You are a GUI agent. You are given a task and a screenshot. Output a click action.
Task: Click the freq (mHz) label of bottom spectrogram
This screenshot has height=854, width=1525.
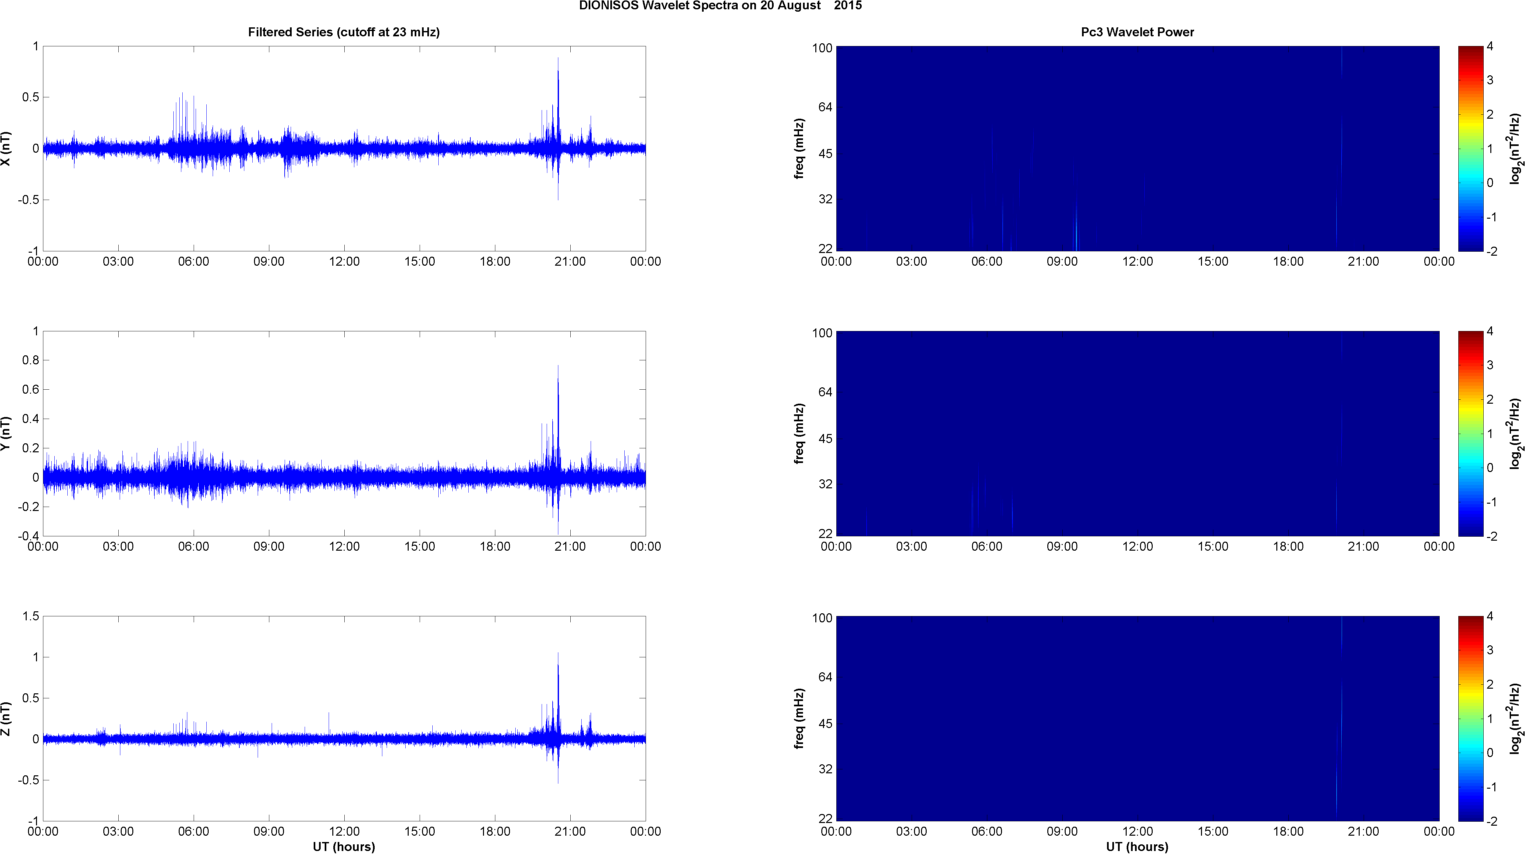tap(800, 718)
